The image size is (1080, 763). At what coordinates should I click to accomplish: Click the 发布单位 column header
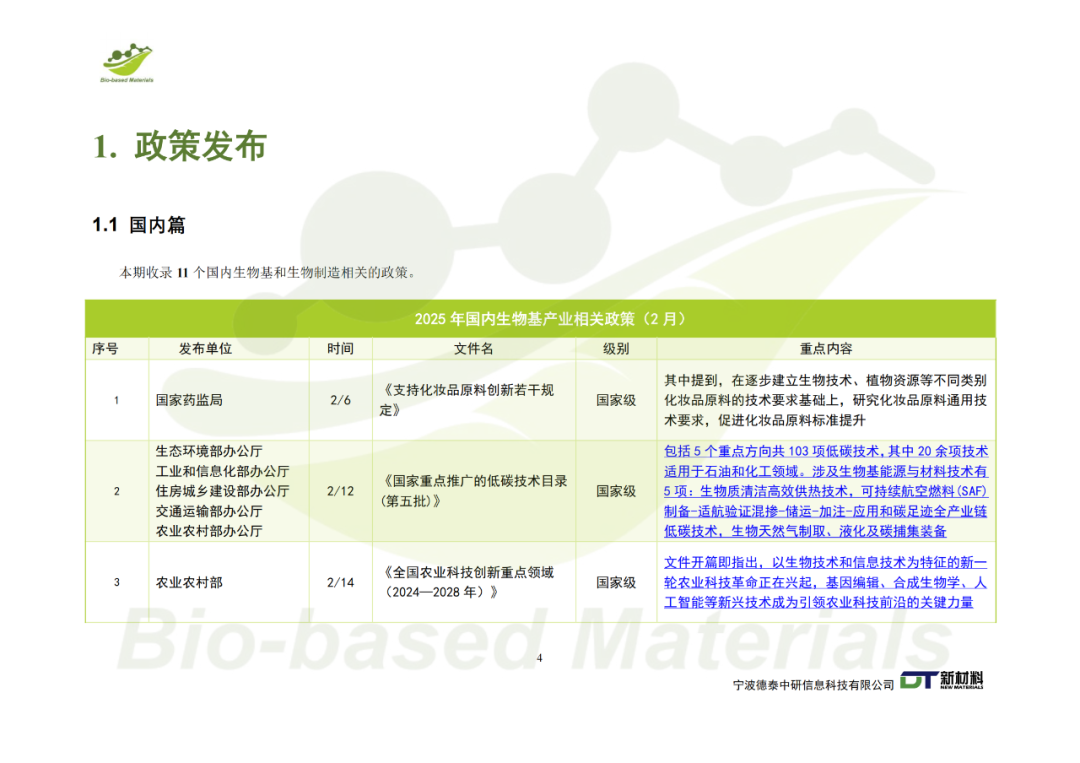point(205,349)
